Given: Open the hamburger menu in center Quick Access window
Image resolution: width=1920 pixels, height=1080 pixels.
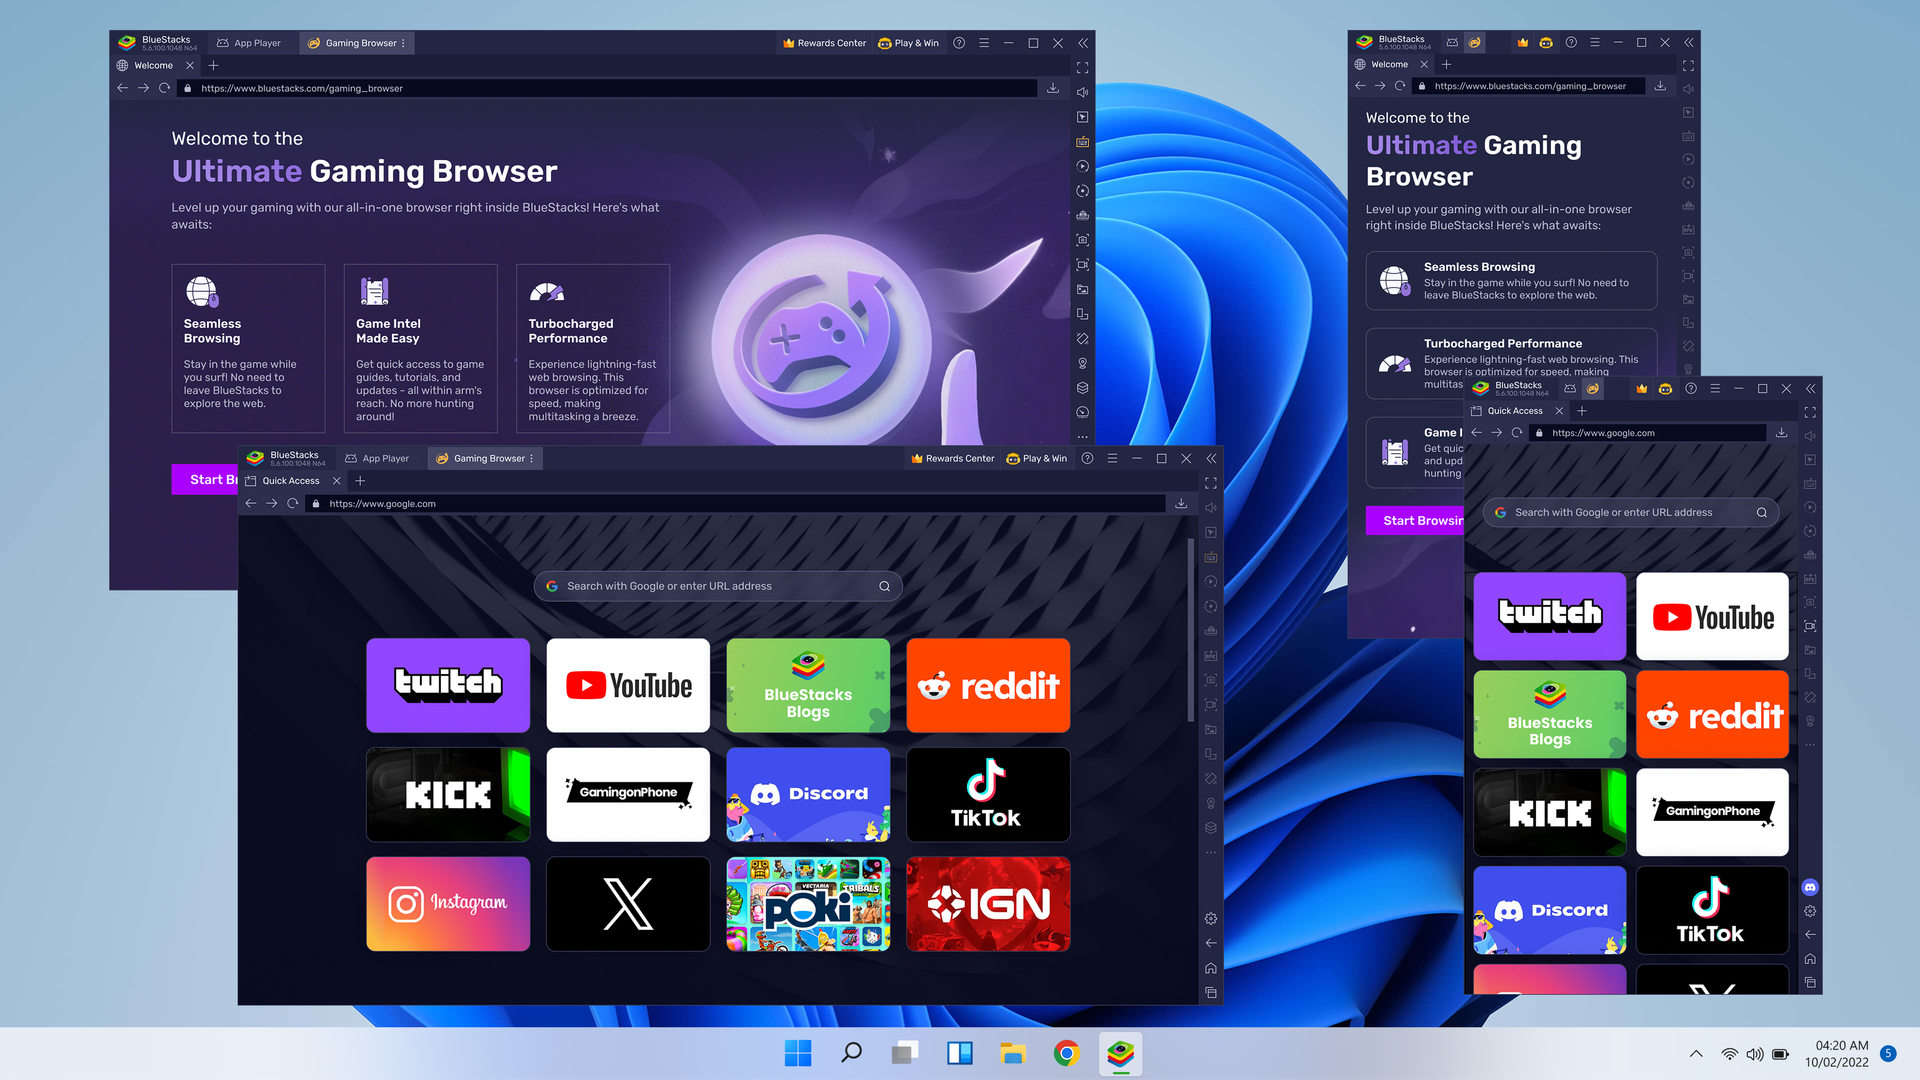Looking at the screenshot, I should (x=1112, y=458).
